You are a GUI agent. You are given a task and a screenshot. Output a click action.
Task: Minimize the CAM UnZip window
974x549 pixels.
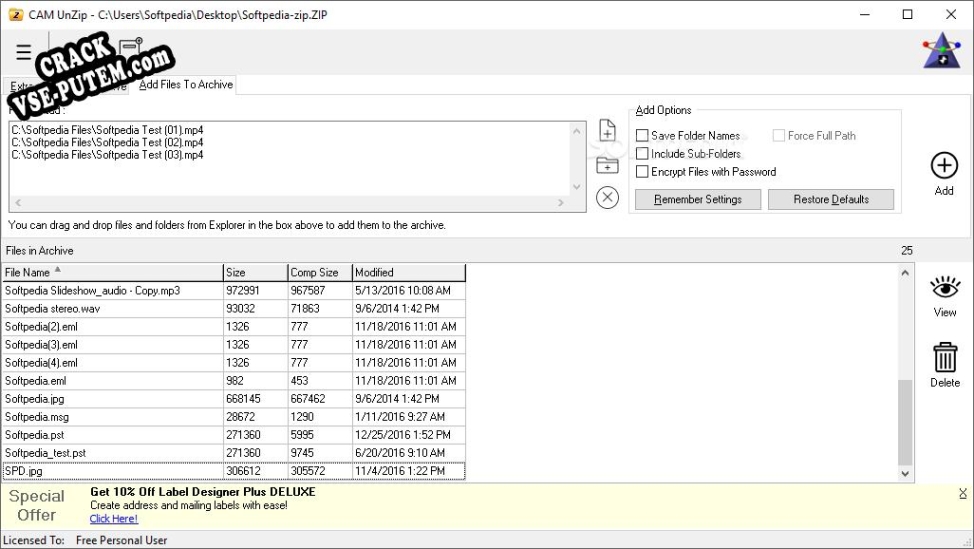pos(865,14)
